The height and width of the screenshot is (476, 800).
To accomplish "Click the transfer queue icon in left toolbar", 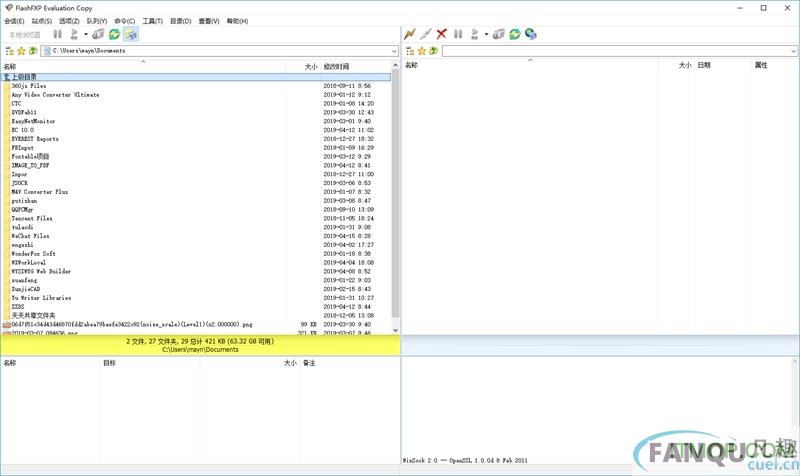I will pos(74,34).
